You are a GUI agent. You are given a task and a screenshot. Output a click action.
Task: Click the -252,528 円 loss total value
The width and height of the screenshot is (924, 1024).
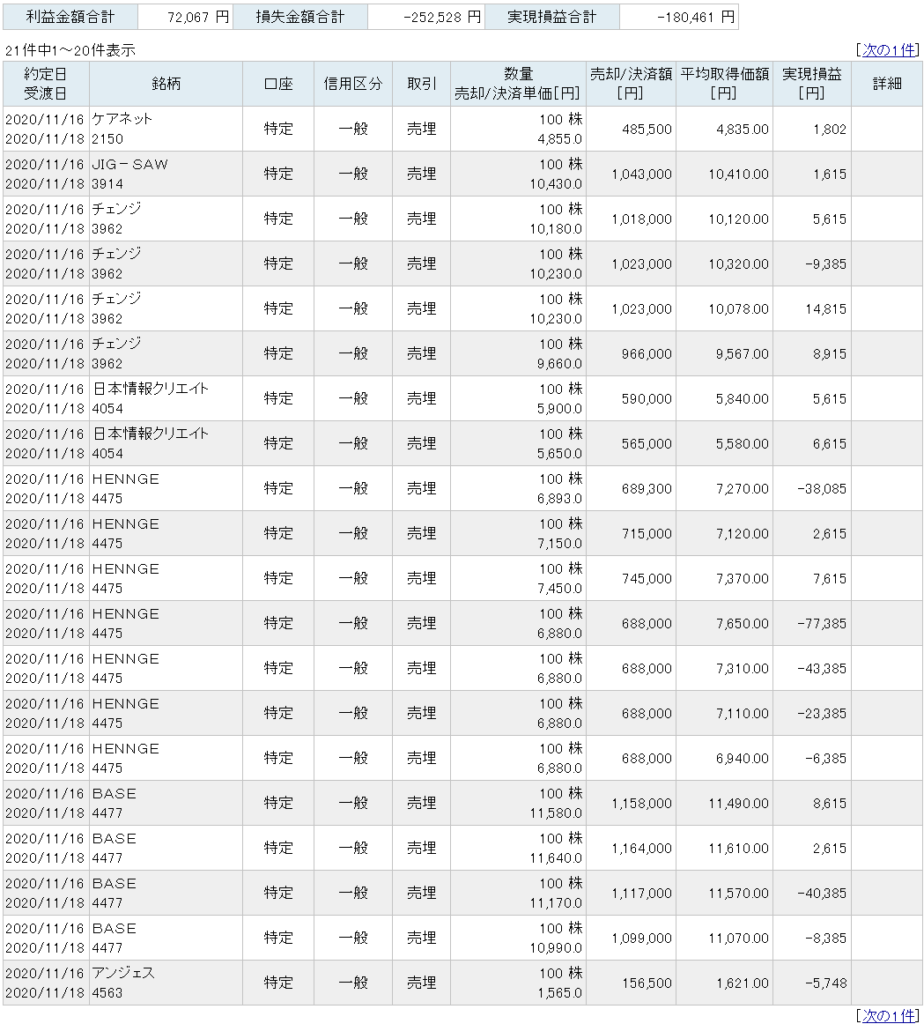[442, 17]
